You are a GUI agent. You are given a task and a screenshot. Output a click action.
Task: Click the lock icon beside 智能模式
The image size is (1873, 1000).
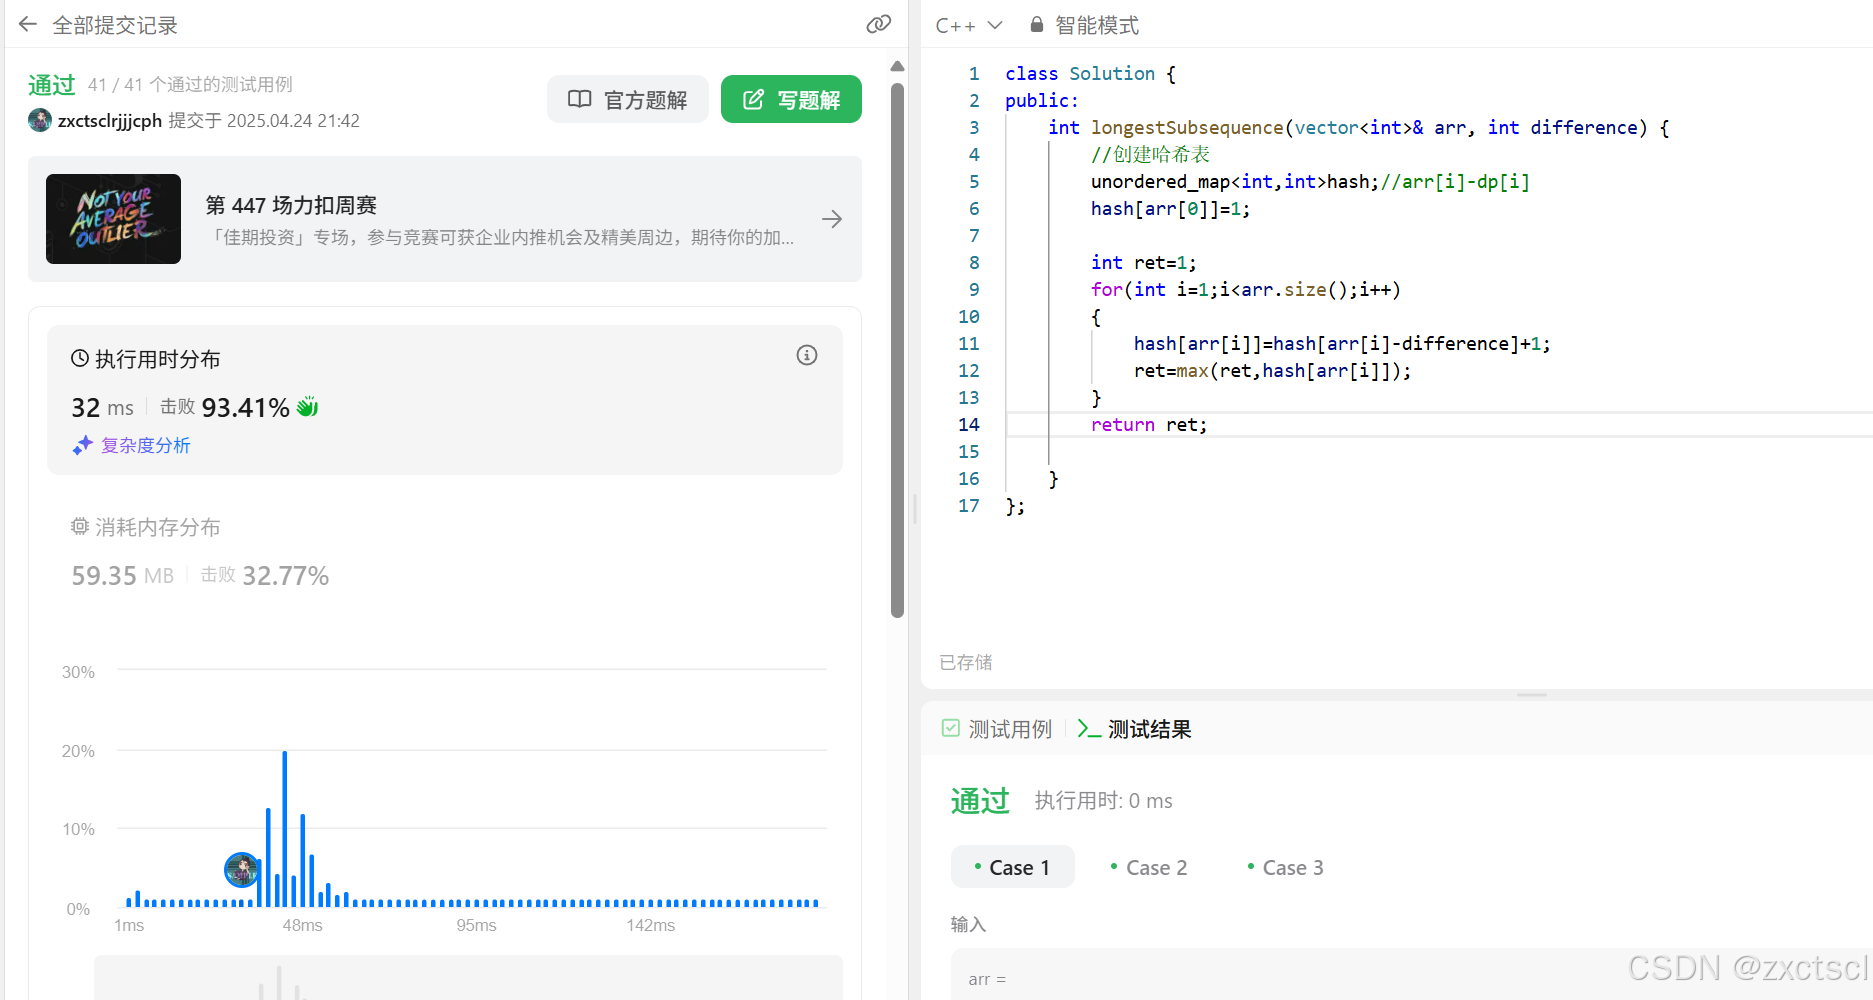tap(1037, 25)
